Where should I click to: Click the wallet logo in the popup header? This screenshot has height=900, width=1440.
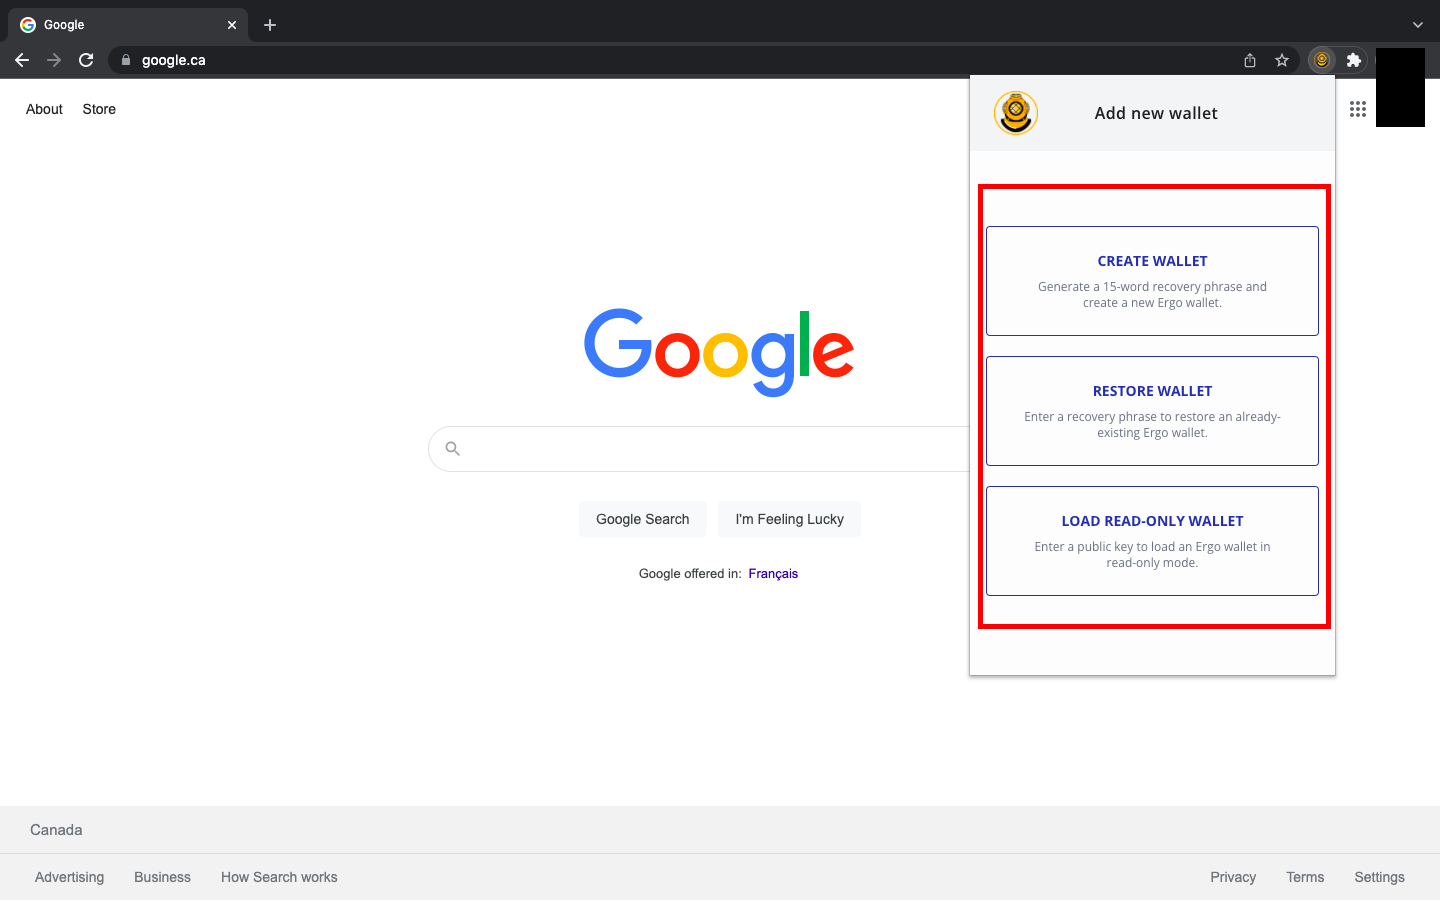(x=1016, y=113)
